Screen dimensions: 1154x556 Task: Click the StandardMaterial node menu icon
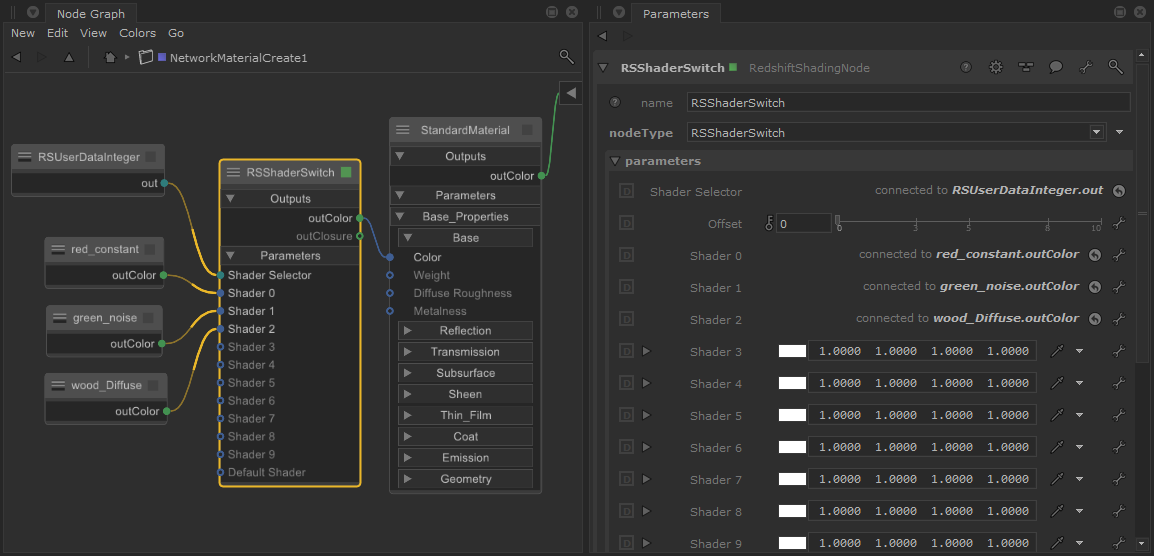coord(403,130)
